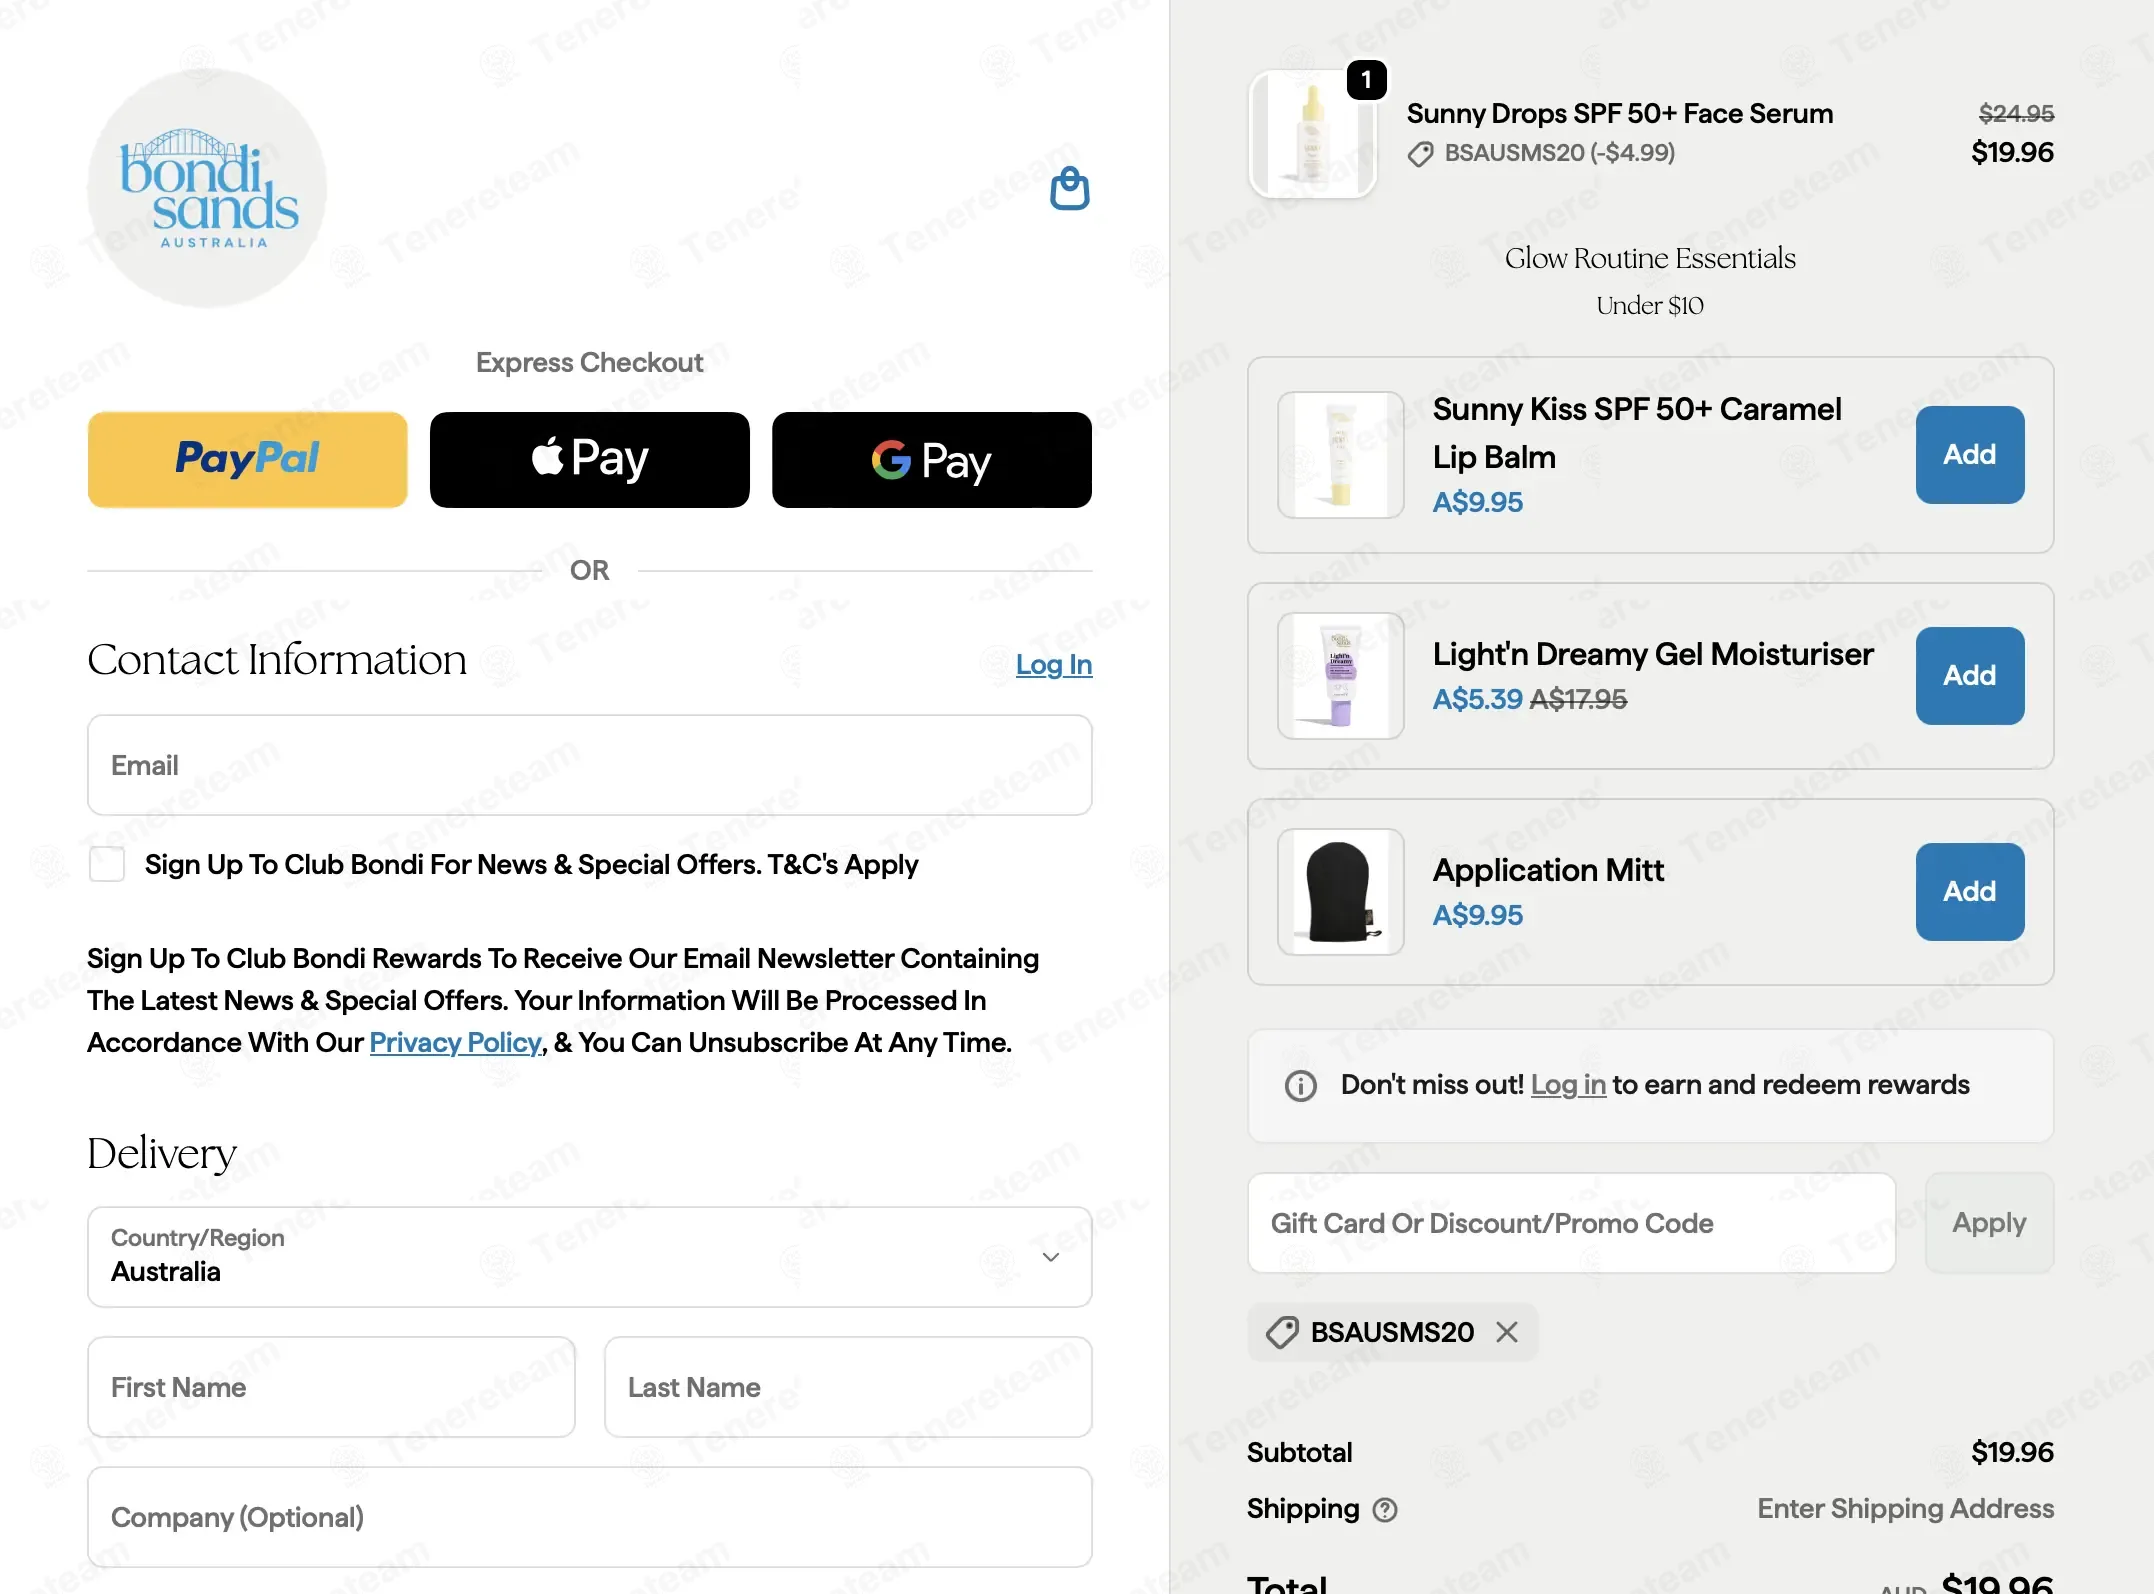Click the Apply promo code button
2154x1594 pixels.
pyautogui.click(x=1989, y=1223)
